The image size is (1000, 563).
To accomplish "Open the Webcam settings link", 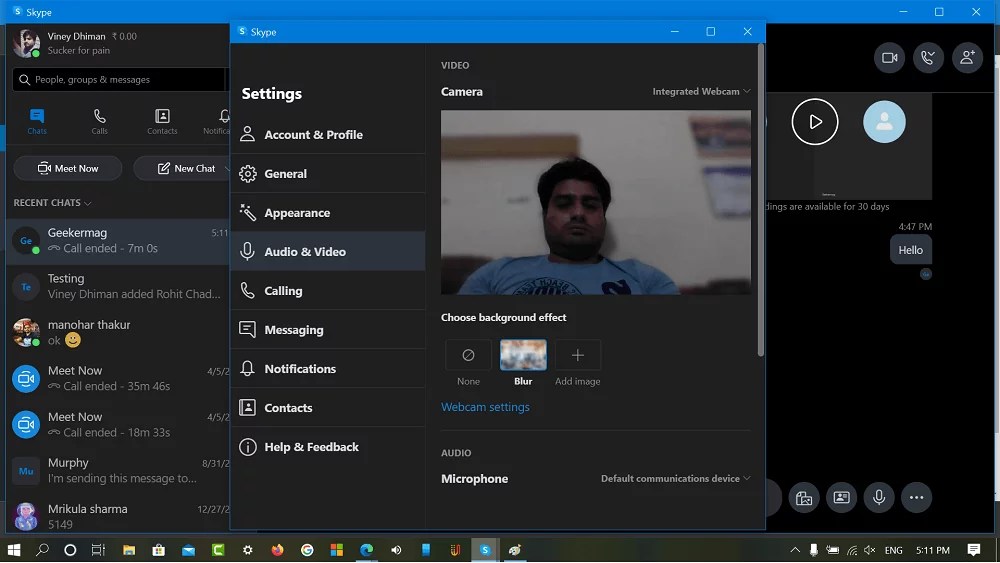I will coord(485,407).
